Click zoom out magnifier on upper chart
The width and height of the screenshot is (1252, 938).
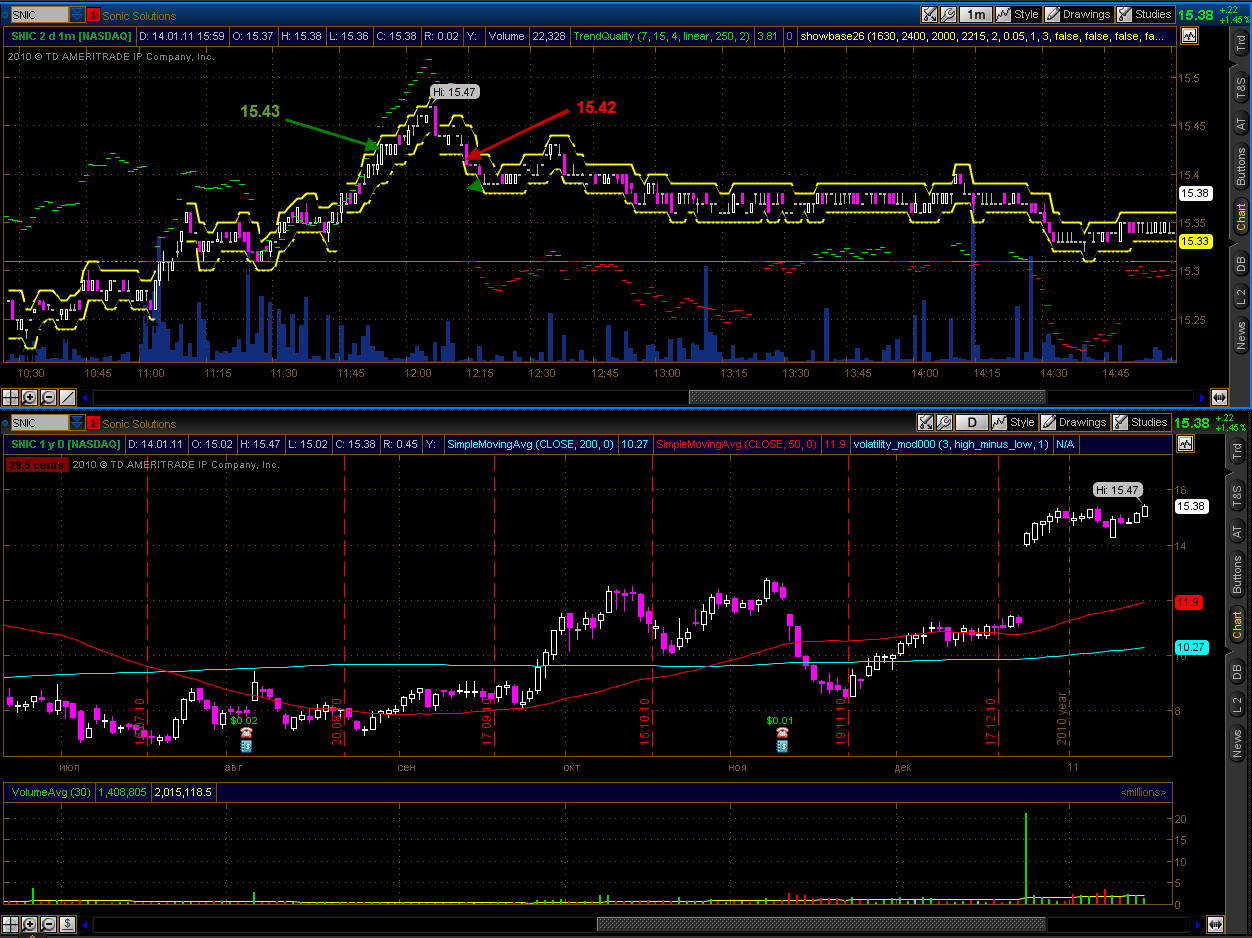coord(48,397)
